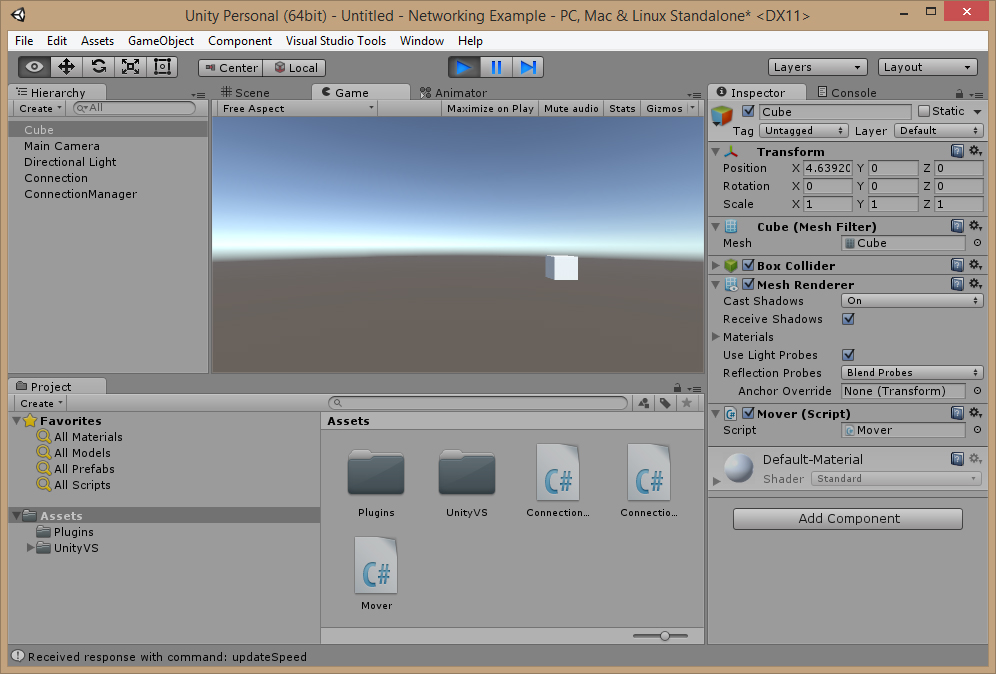
Task: Disable the Mover Script component checkbox
Action: (x=748, y=413)
